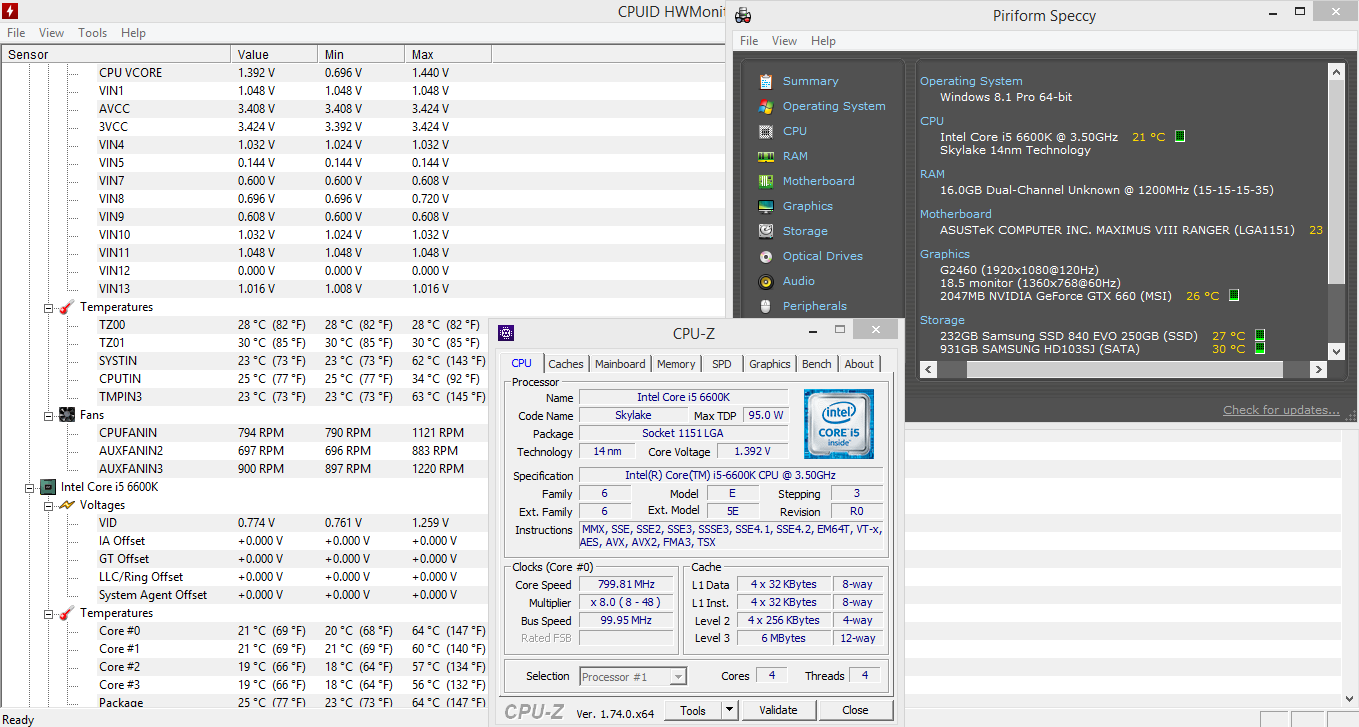Image resolution: width=1359 pixels, height=727 pixels.
Task: Click the Motherboard heading in Speccy summary
Action: [x=956, y=213]
